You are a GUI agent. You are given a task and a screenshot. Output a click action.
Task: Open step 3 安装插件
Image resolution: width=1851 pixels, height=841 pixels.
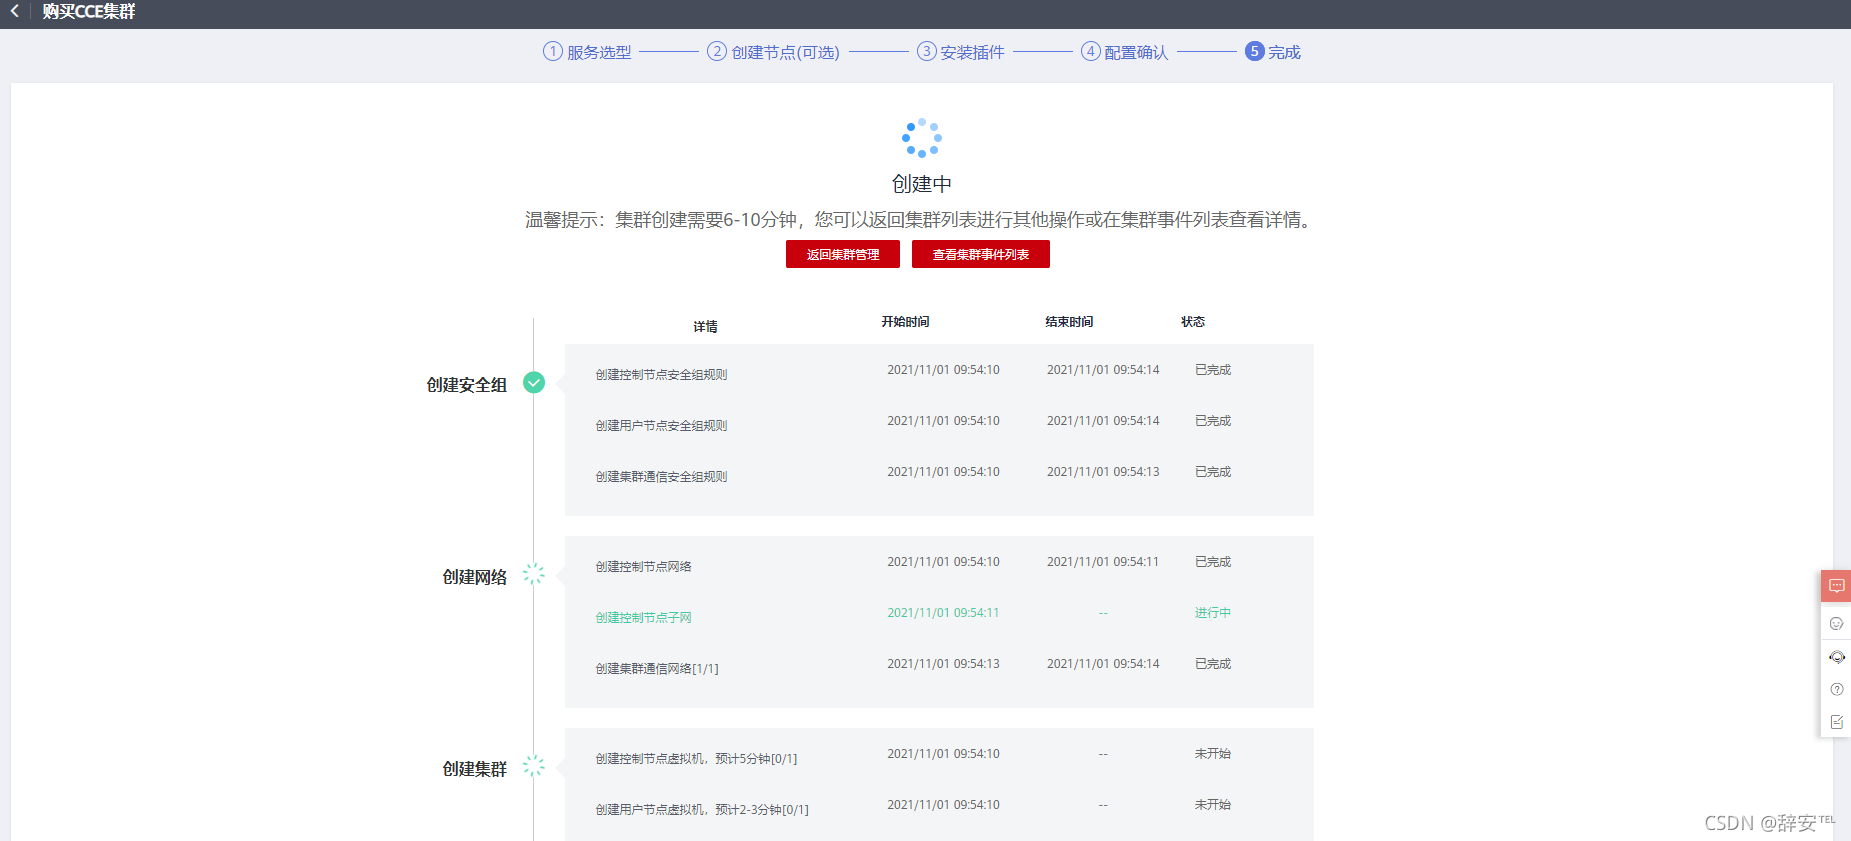[960, 52]
